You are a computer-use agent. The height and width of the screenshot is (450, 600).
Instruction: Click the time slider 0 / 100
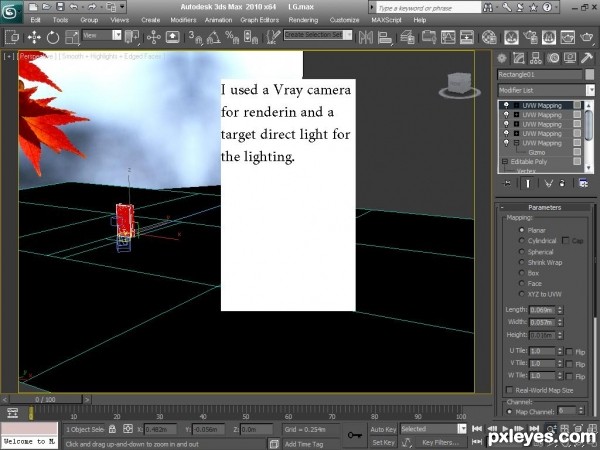pyautogui.click(x=46, y=399)
